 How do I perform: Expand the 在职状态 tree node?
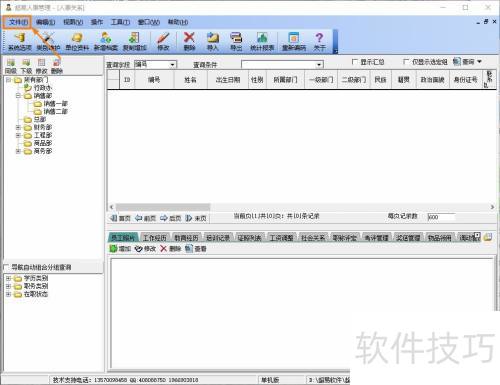point(9,294)
